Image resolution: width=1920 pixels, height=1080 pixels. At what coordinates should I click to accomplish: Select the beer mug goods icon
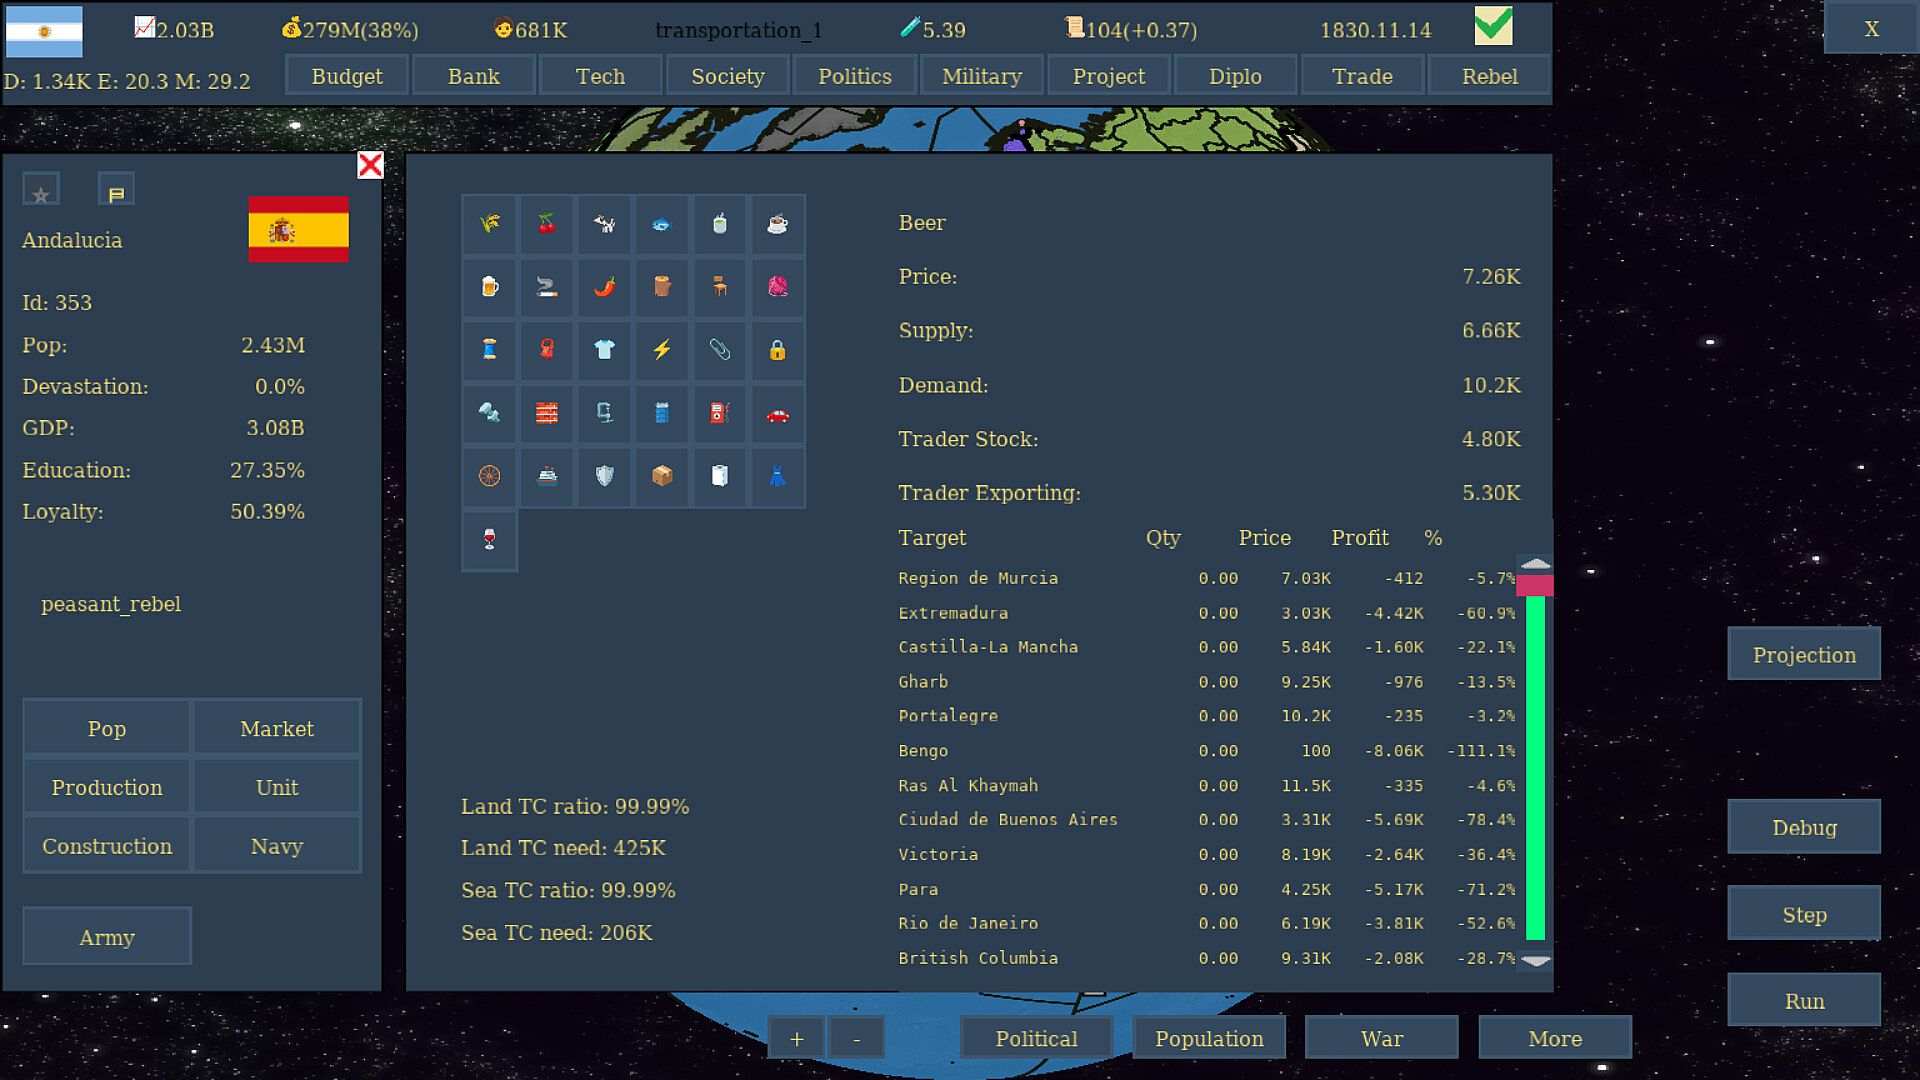pos(489,287)
